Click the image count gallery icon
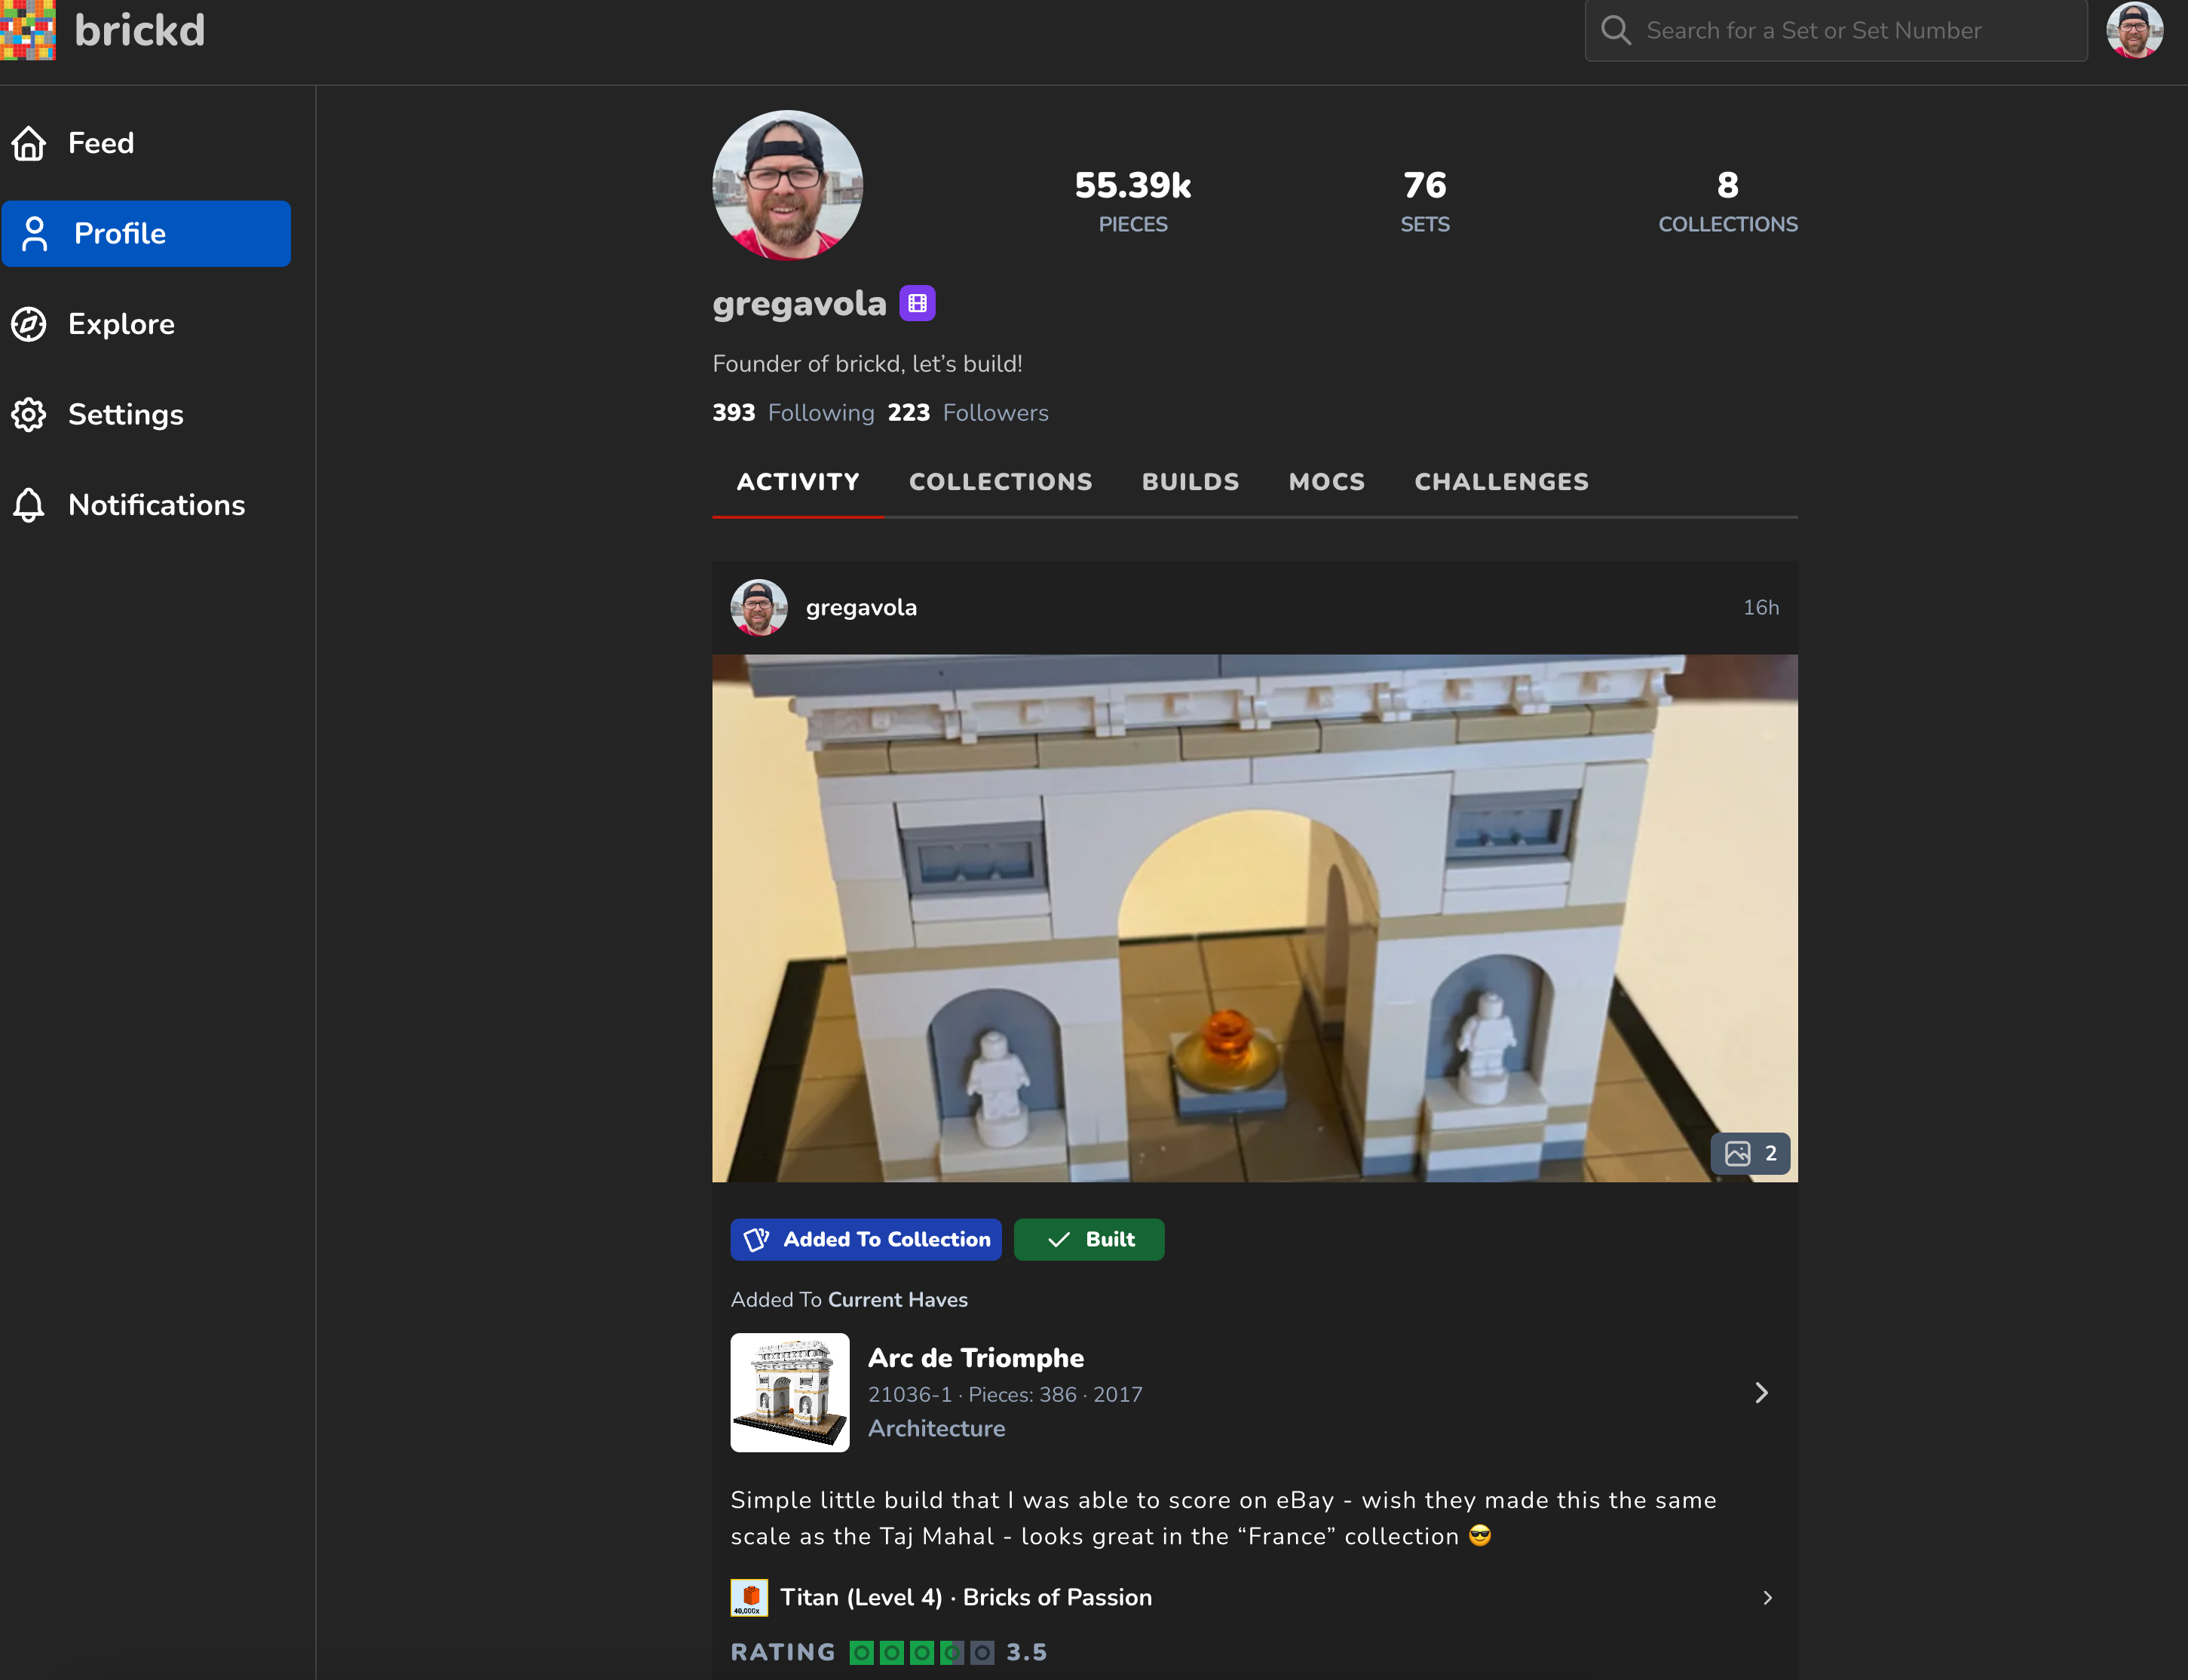Viewport: 2188px width, 1680px height. click(1738, 1153)
